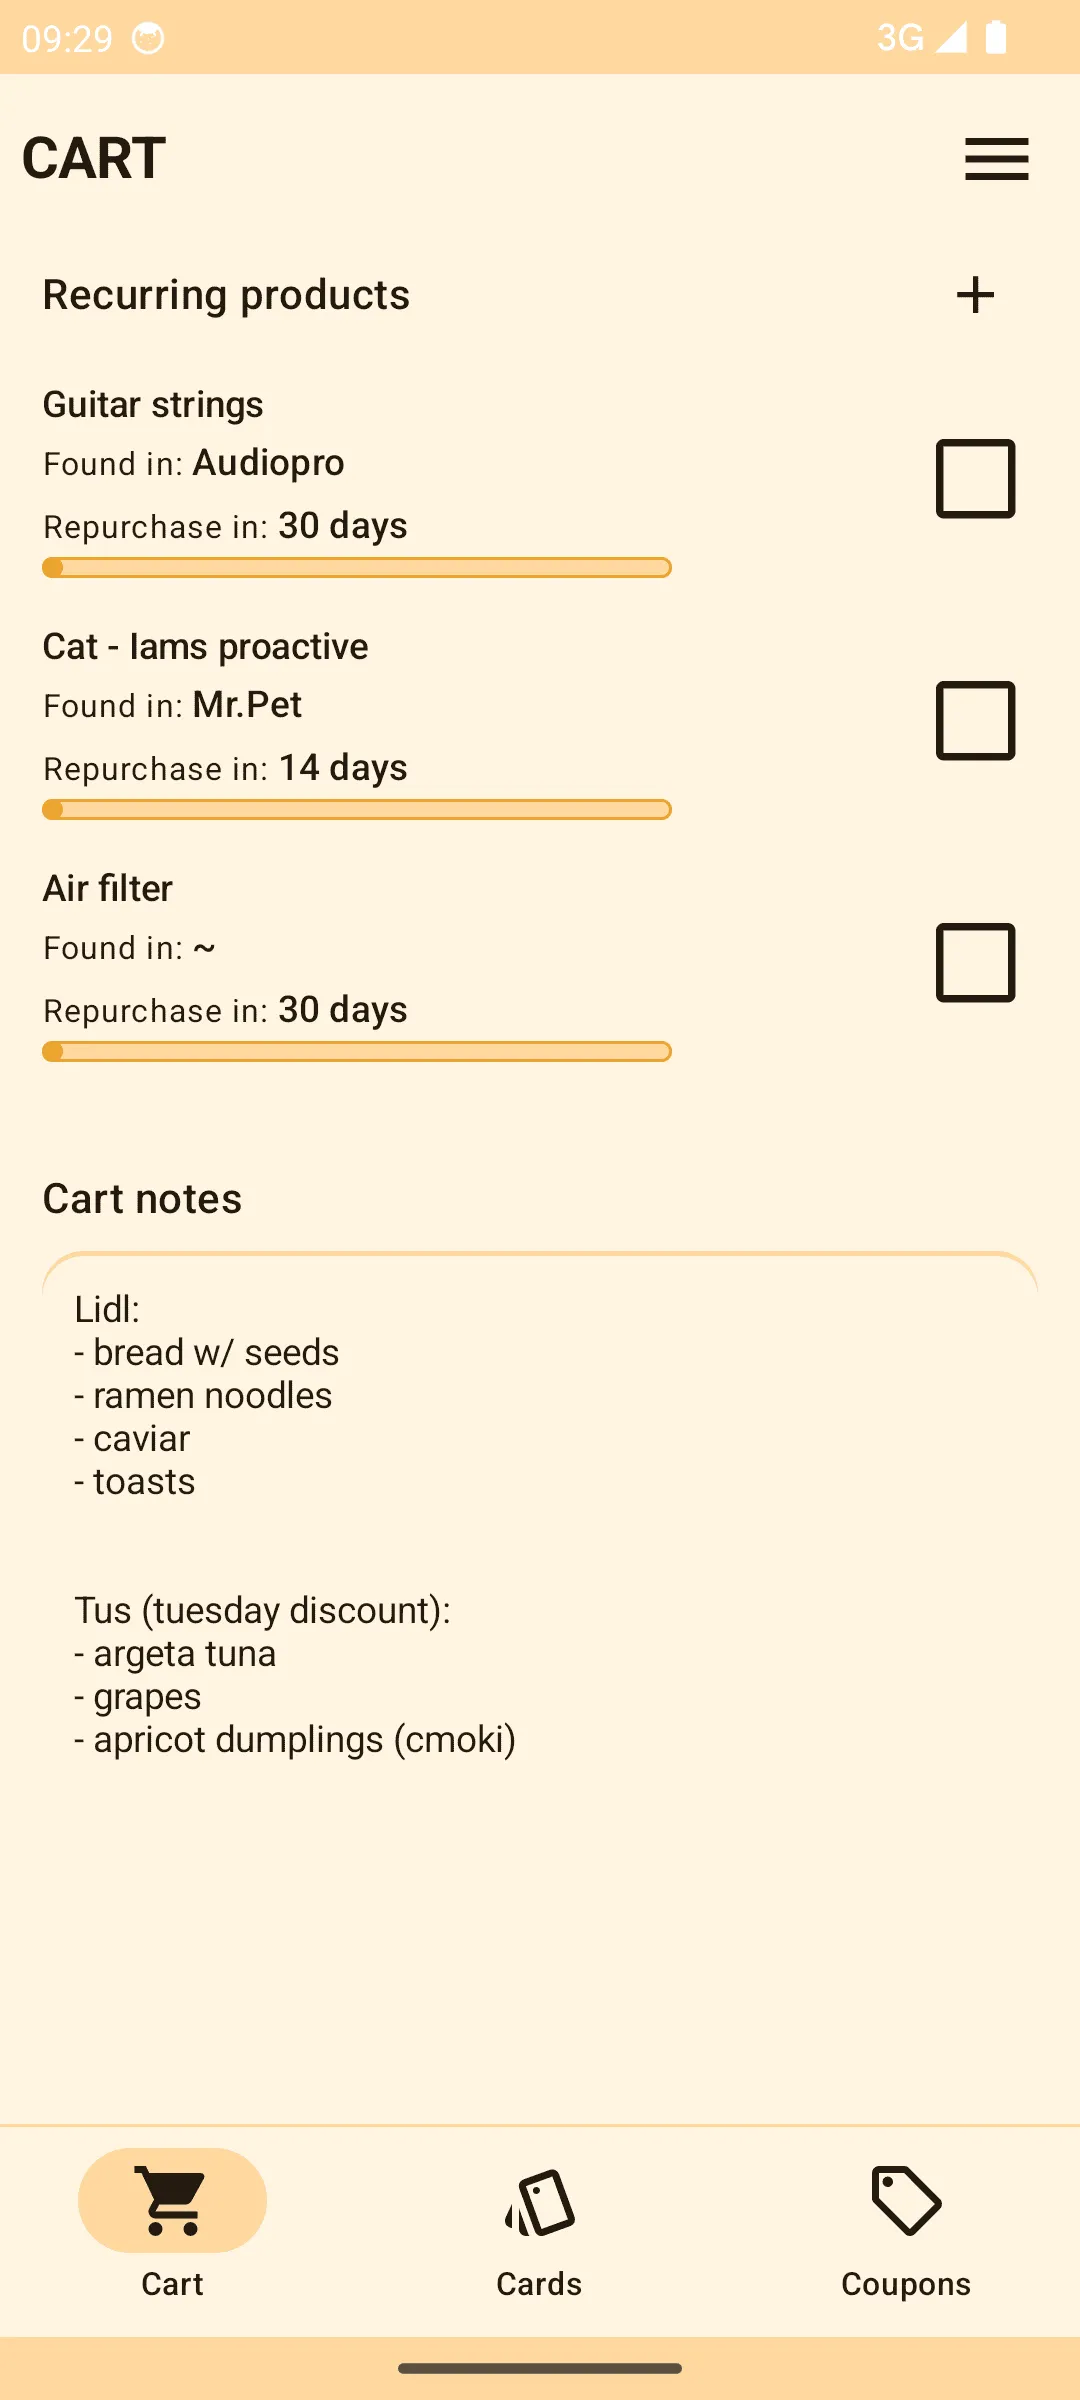Open the hamburger menu
Viewport: 1080px width, 2400px height.
pyautogui.click(x=996, y=159)
